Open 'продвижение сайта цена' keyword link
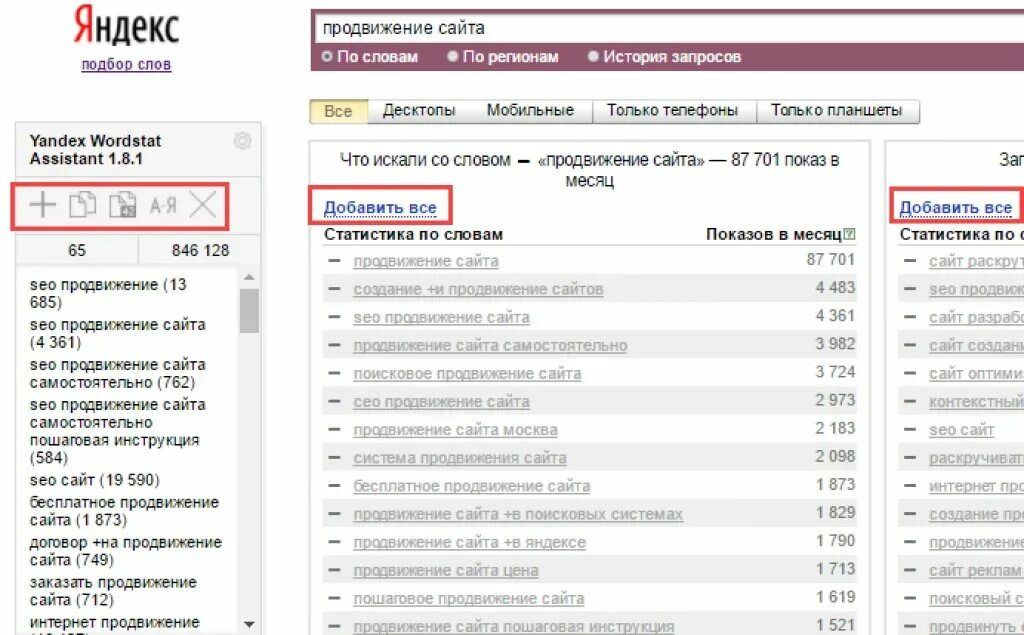The width and height of the screenshot is (1024, 635). 446,570
